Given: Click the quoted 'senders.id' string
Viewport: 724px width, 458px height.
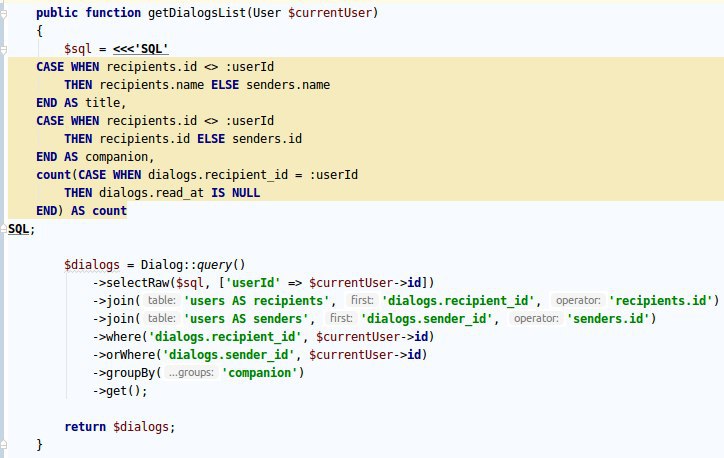Looking at the screenshot, I should pos(609,319).
